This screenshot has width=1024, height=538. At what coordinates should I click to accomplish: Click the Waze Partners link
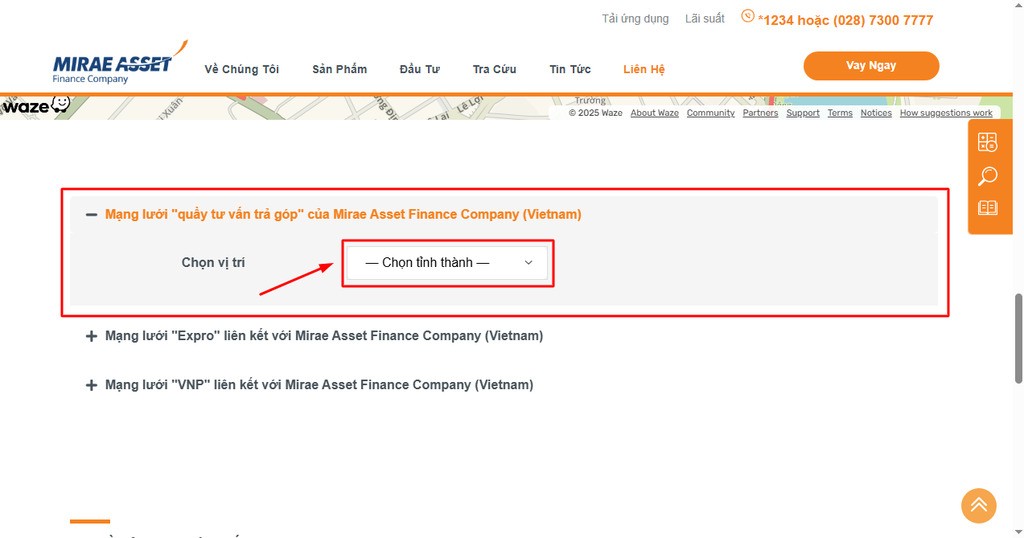(760, 113)
